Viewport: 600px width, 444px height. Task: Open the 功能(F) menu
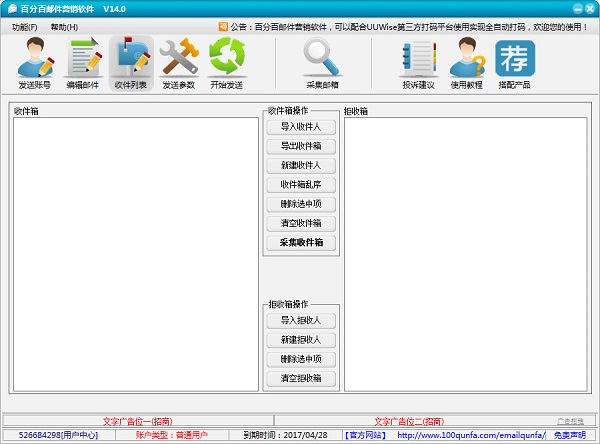pyautogui.click(x=24, y=27)
